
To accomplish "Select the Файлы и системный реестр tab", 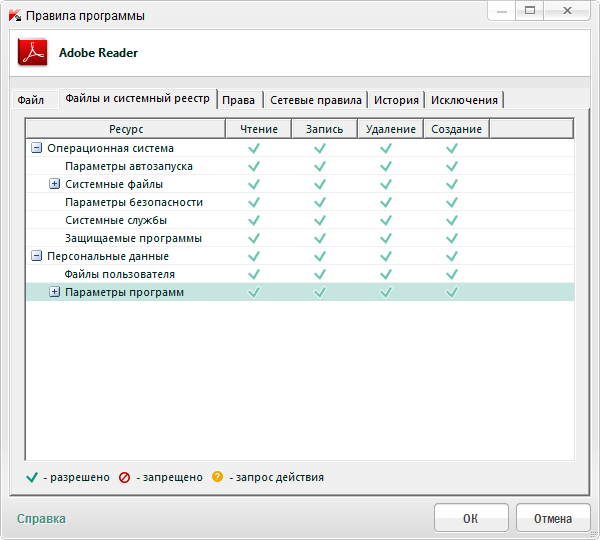I will coord(137,99).
